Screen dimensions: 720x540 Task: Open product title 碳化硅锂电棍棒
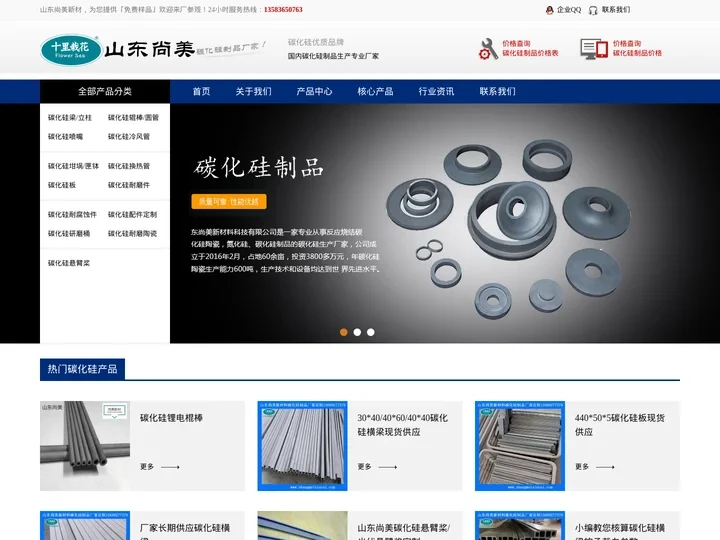tap(171, 418)
